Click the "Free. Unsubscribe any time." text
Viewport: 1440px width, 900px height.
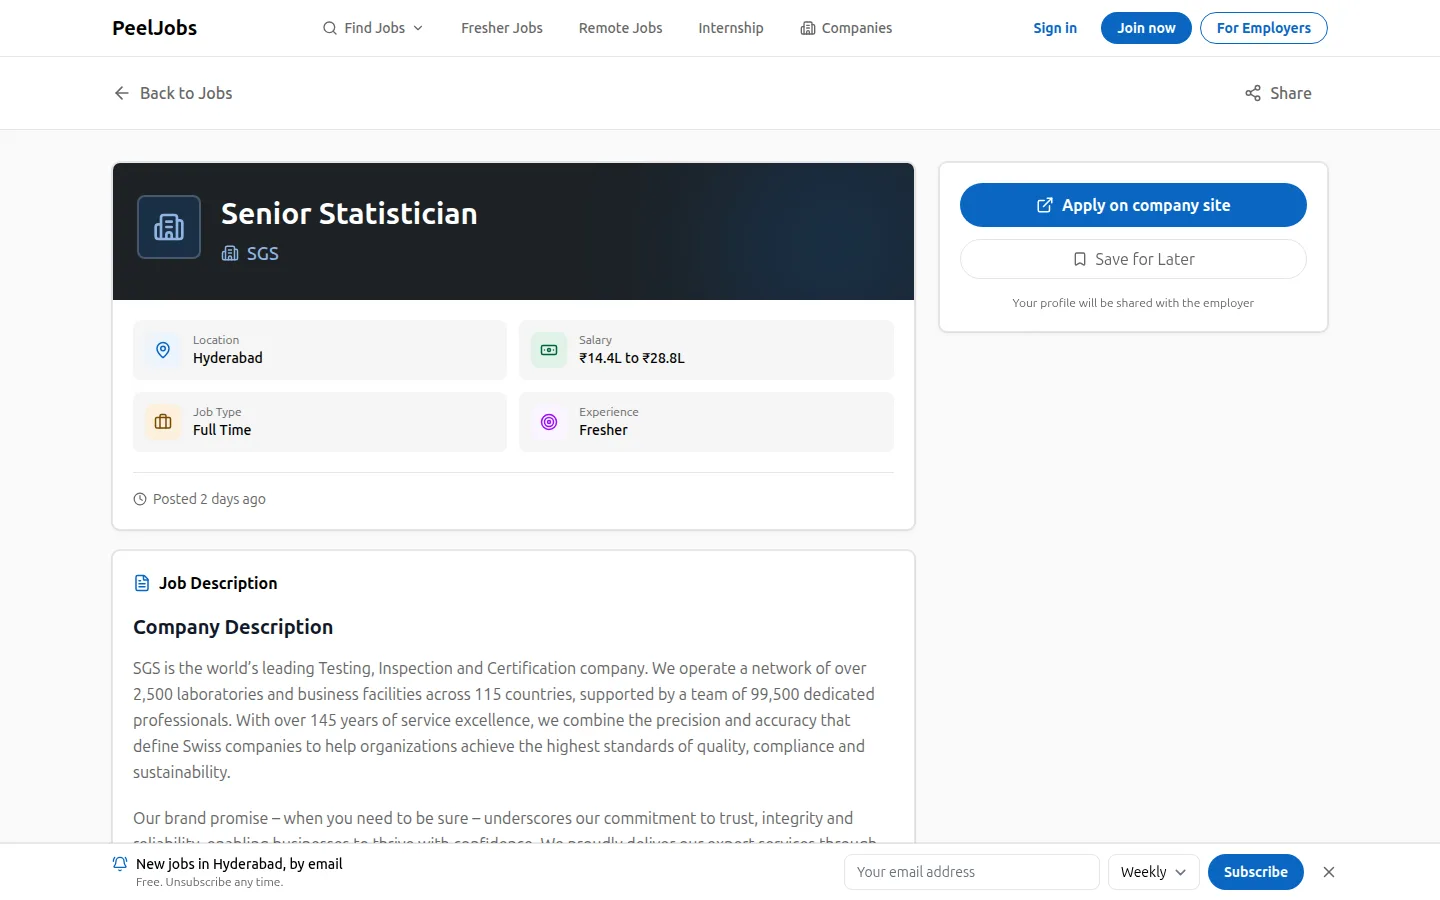click(x=209, y=882)
